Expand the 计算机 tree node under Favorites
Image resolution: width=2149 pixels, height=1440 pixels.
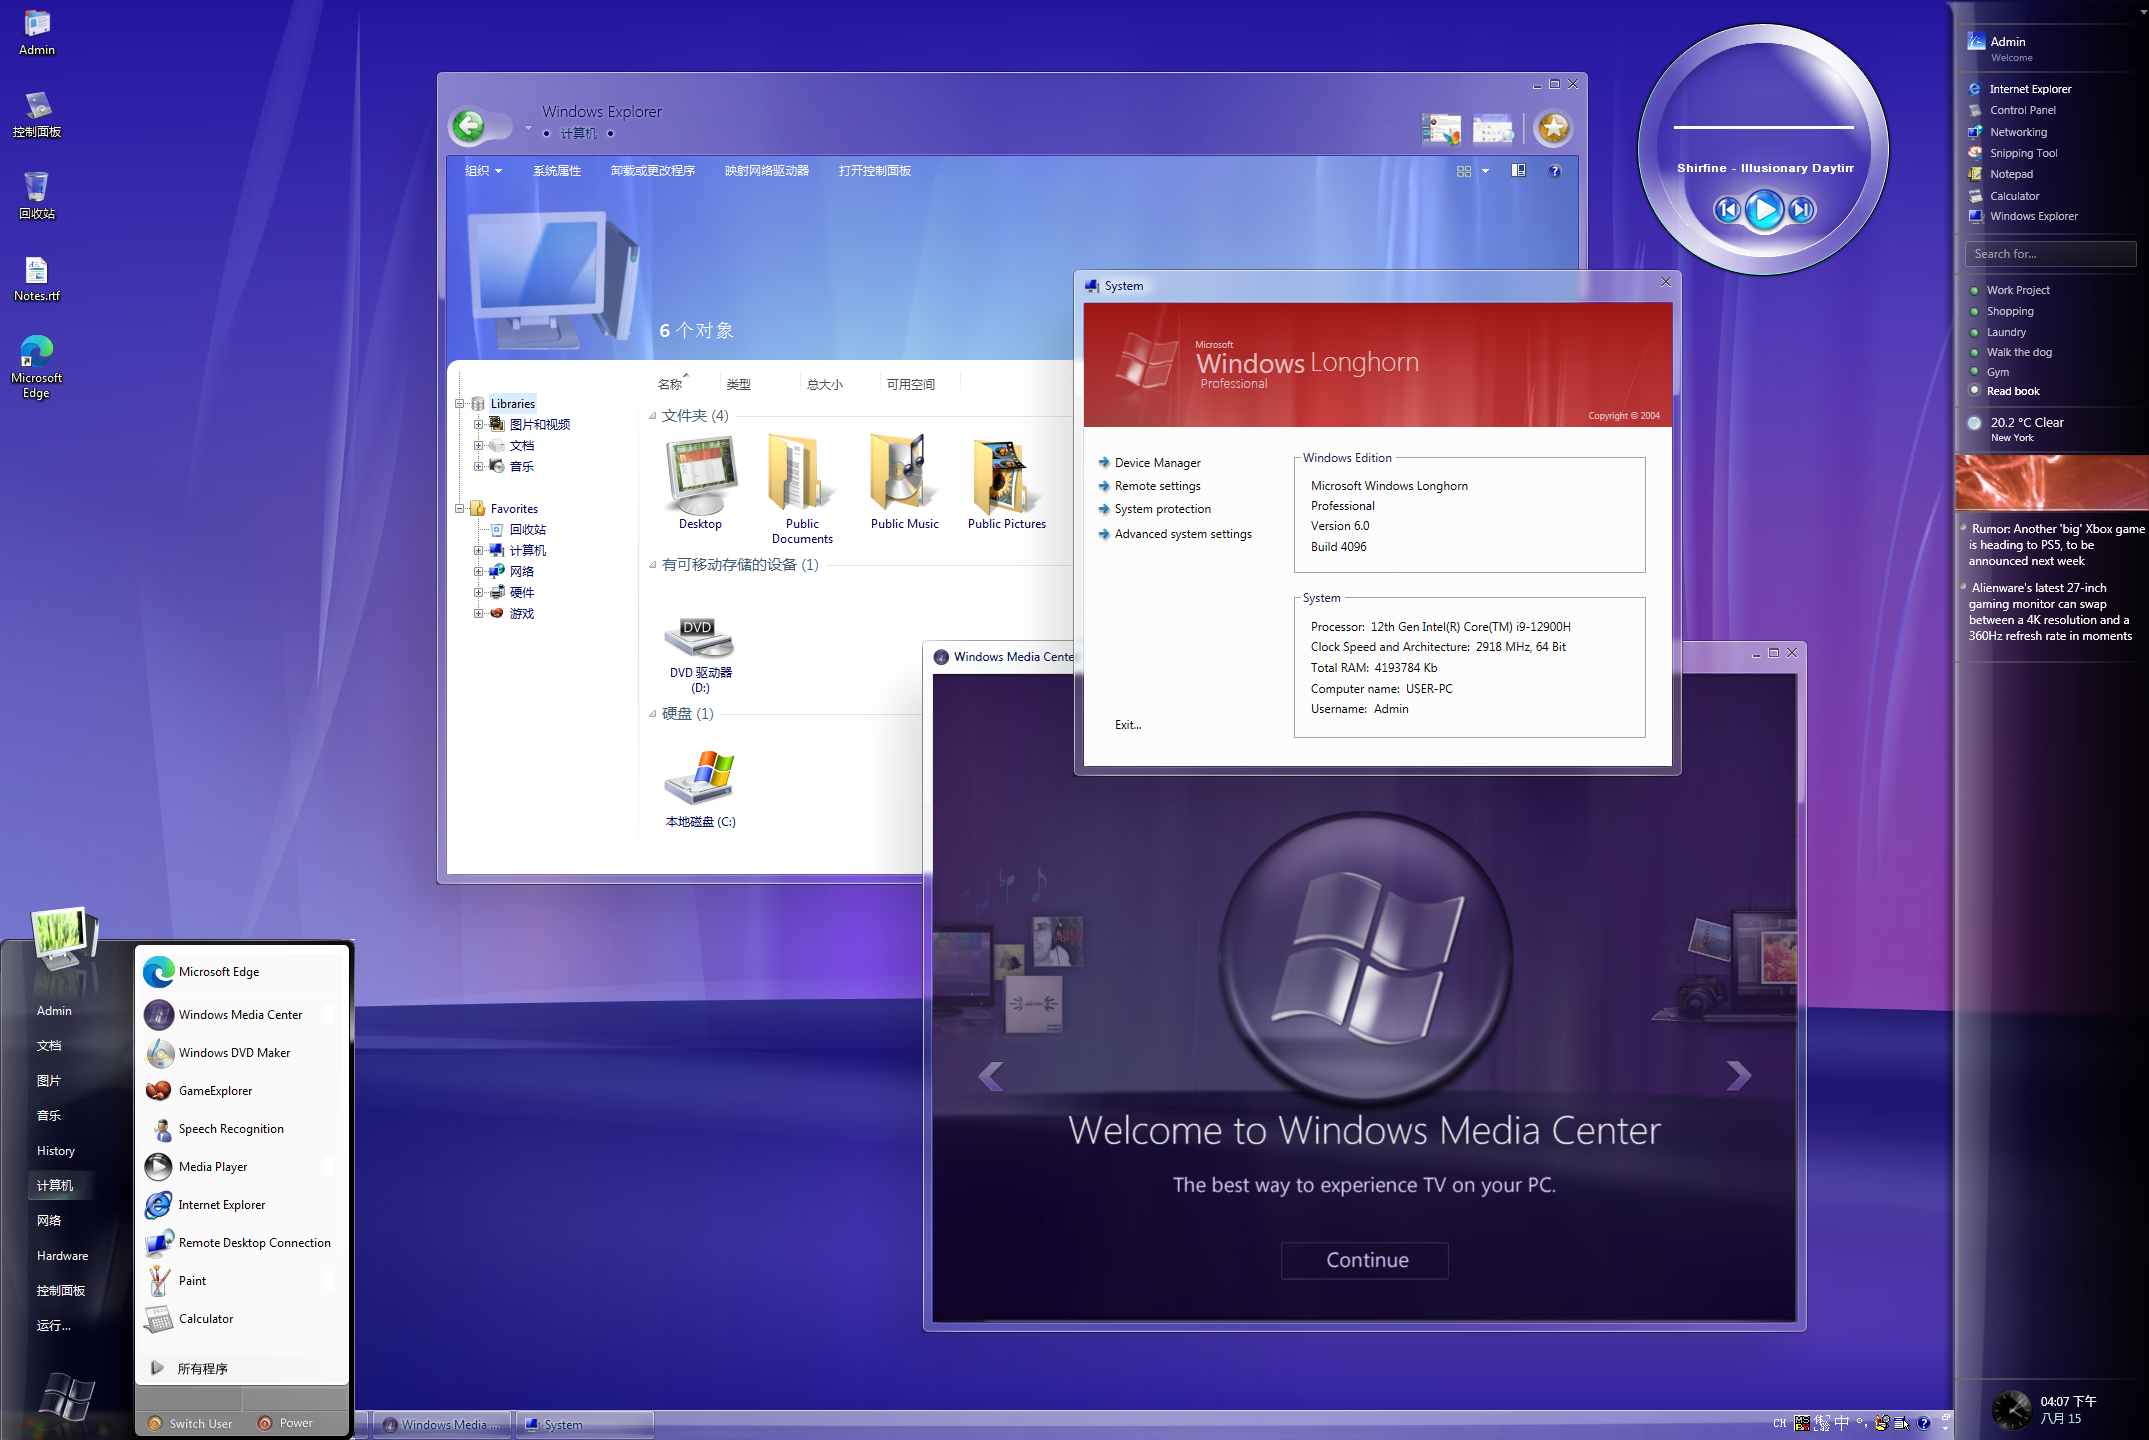click(478, 551)
